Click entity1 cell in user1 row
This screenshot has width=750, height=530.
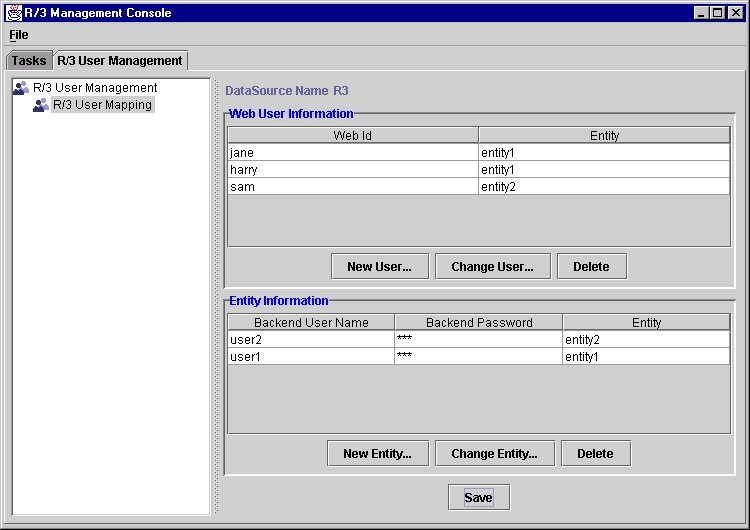(x=647, y=356)
